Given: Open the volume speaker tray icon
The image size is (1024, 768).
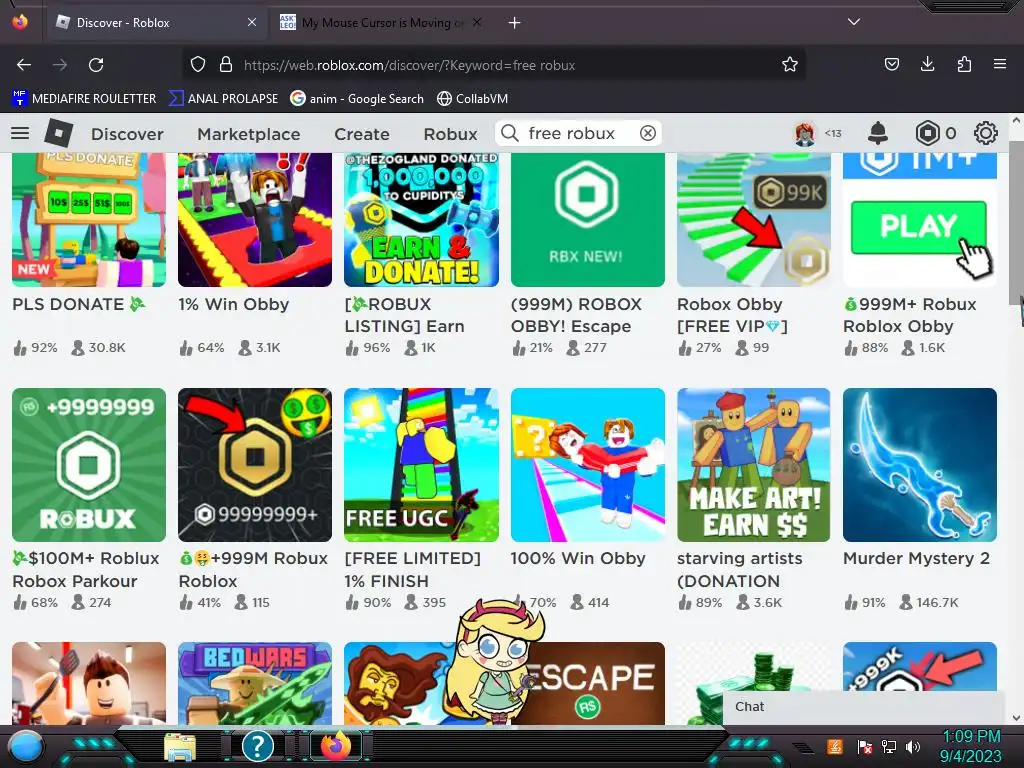Looking at the screenshot, I should click(913, 746).
